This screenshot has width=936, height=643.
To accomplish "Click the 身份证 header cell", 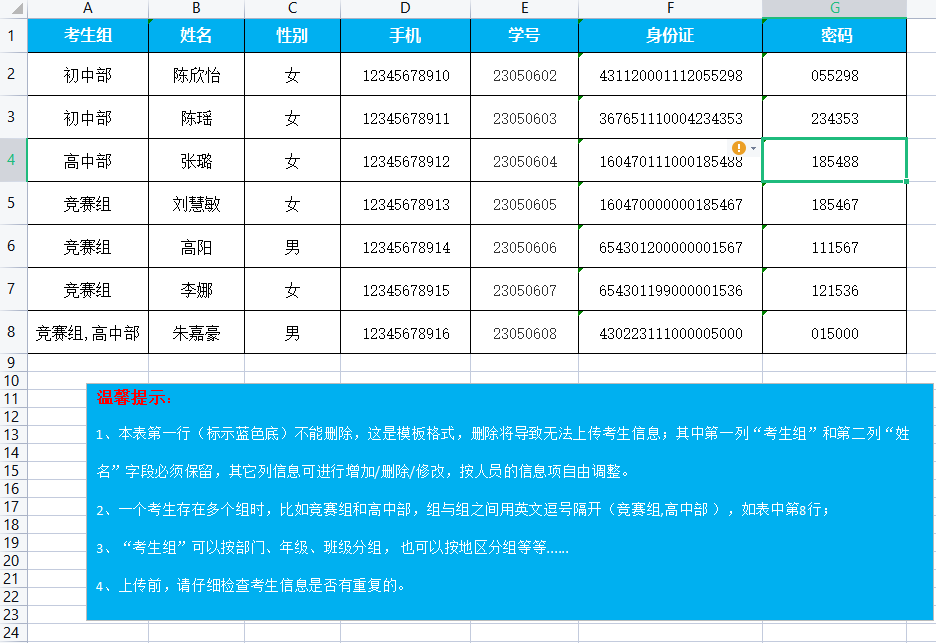I will (670, 35).
